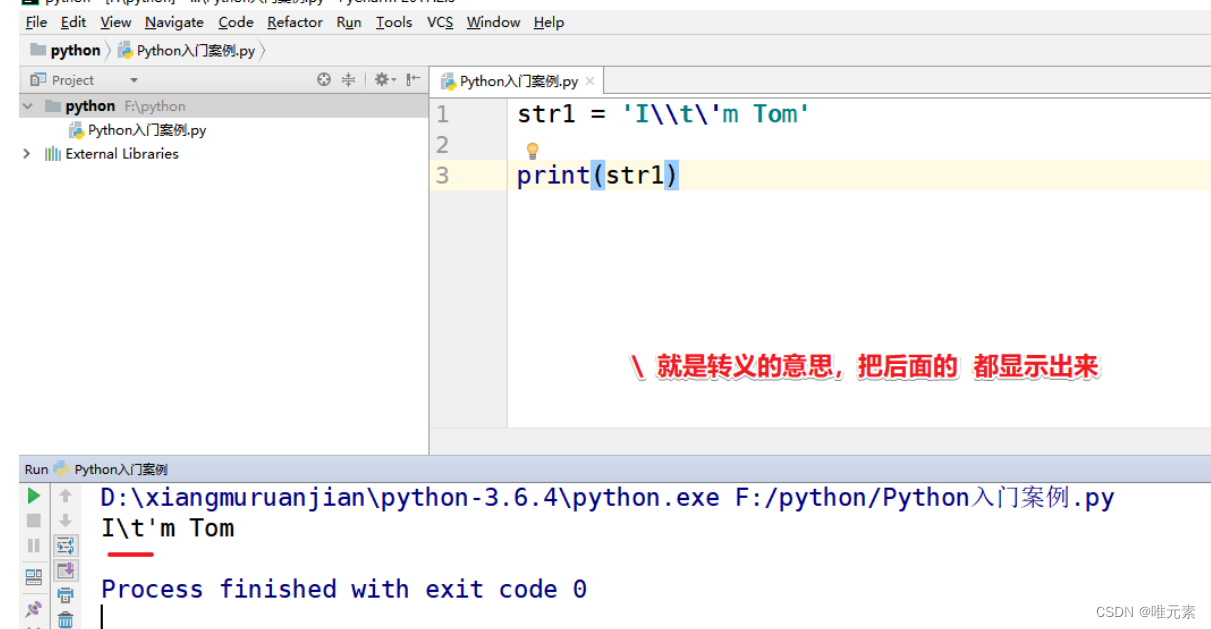
Task: Toggle soft-wrap in Run console
Action: click(65, 545)
